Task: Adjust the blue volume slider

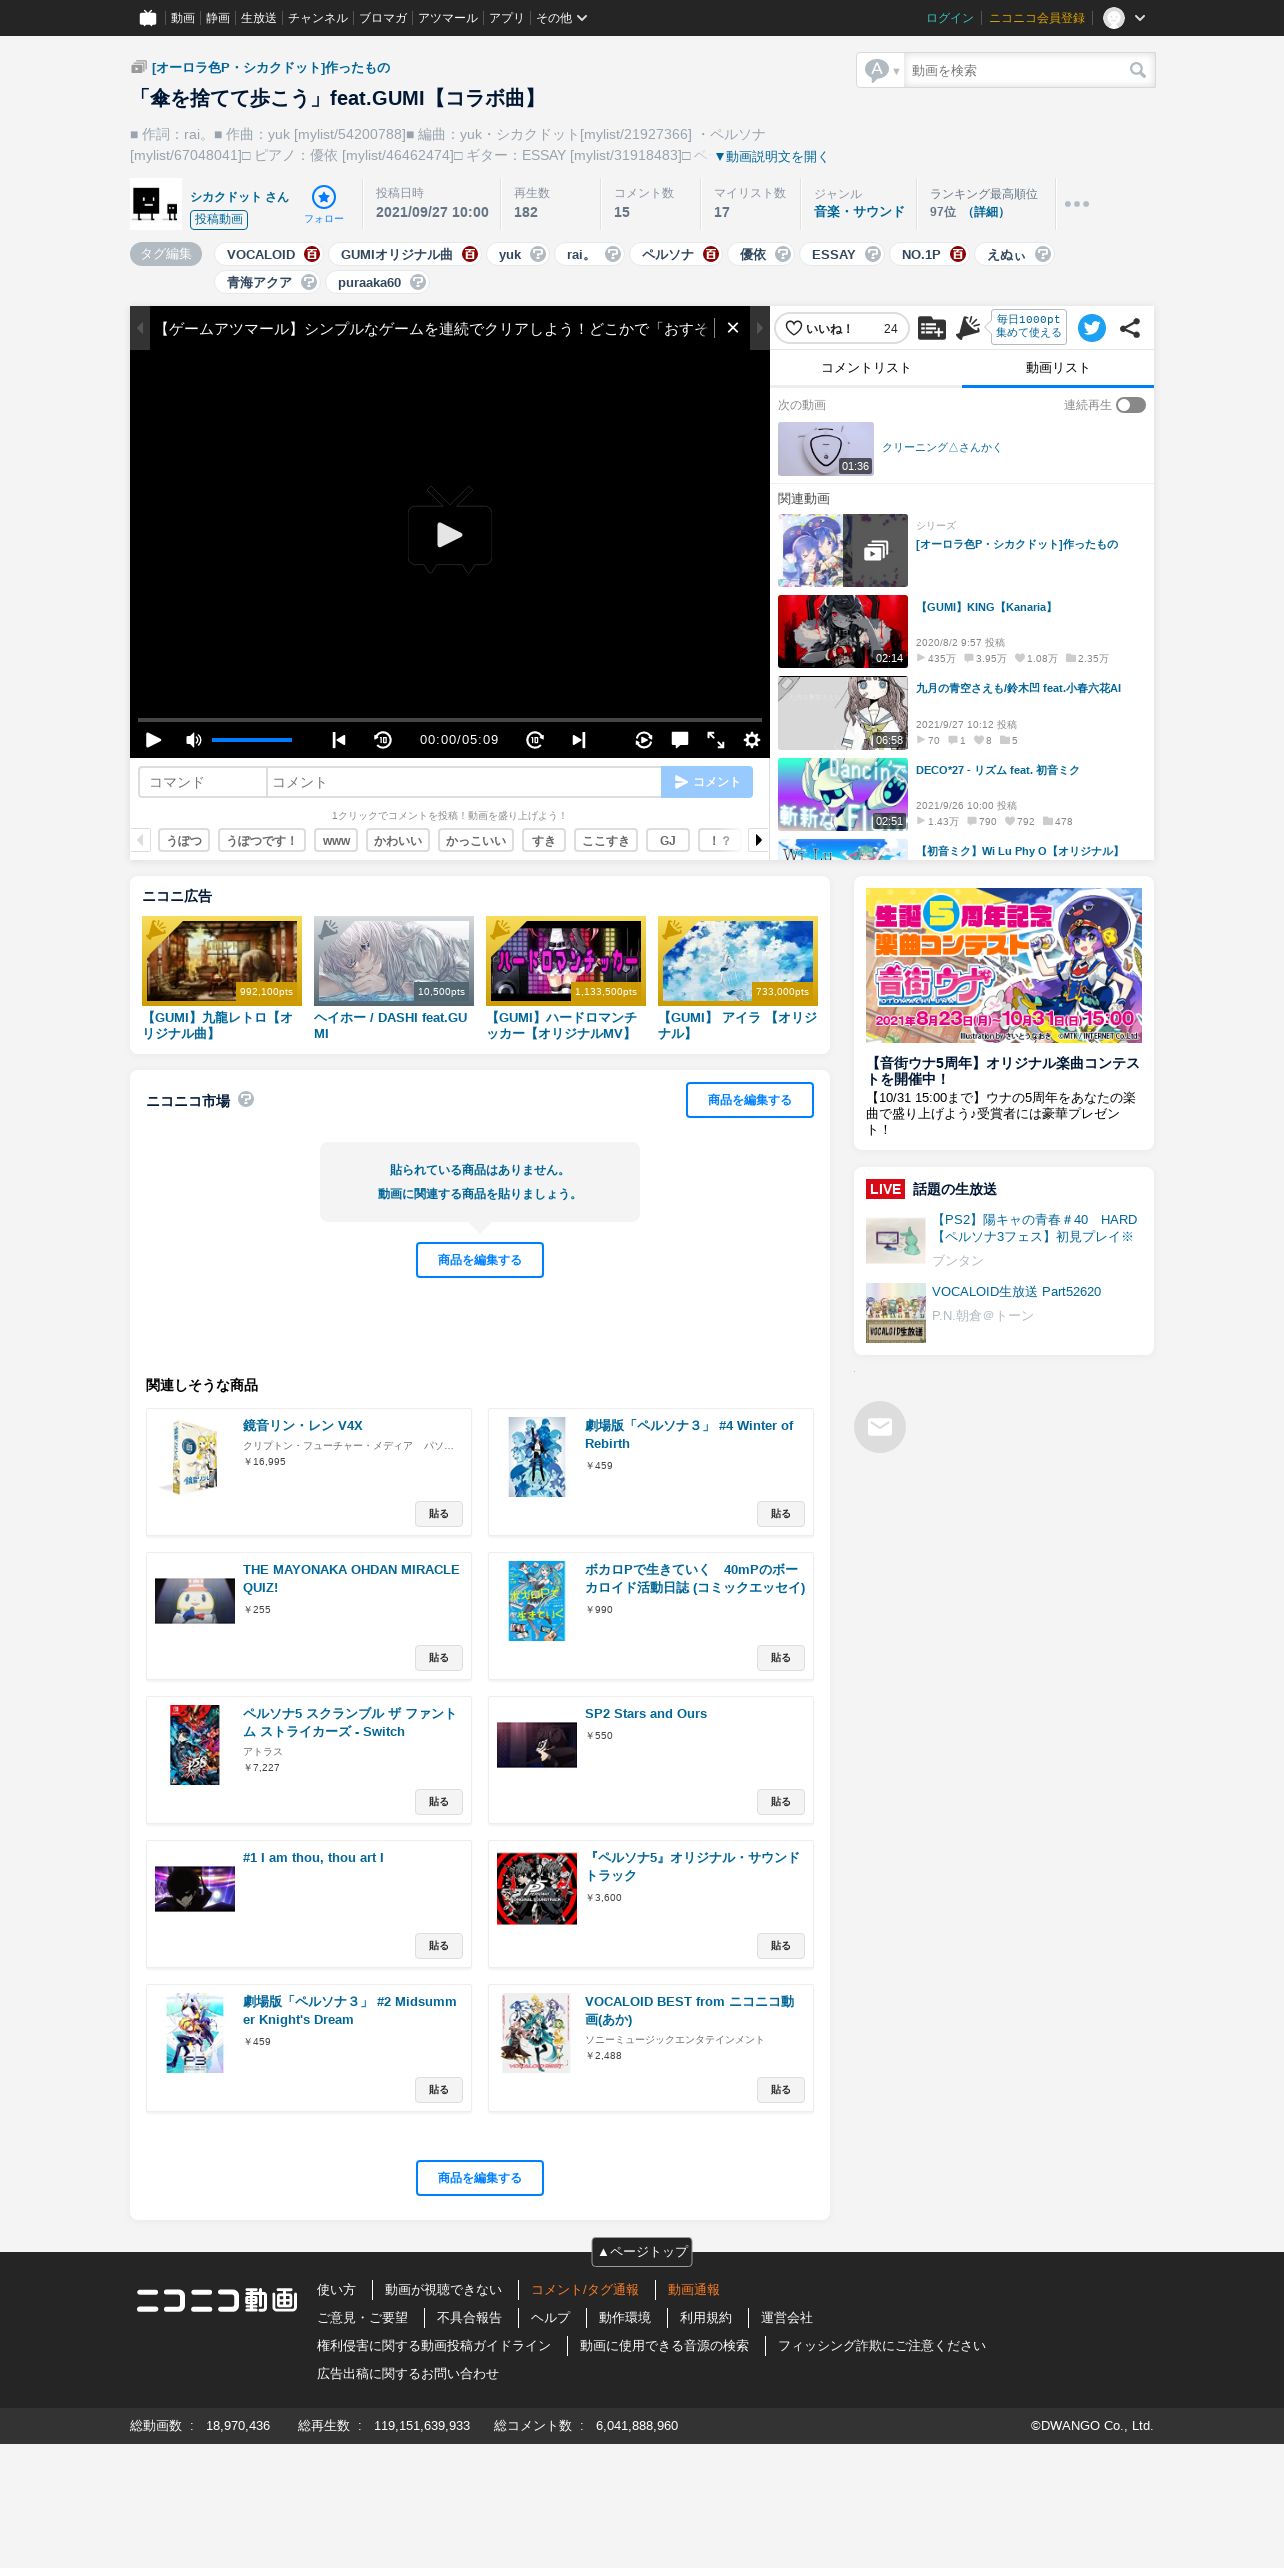Action: [x=252, y=740]
